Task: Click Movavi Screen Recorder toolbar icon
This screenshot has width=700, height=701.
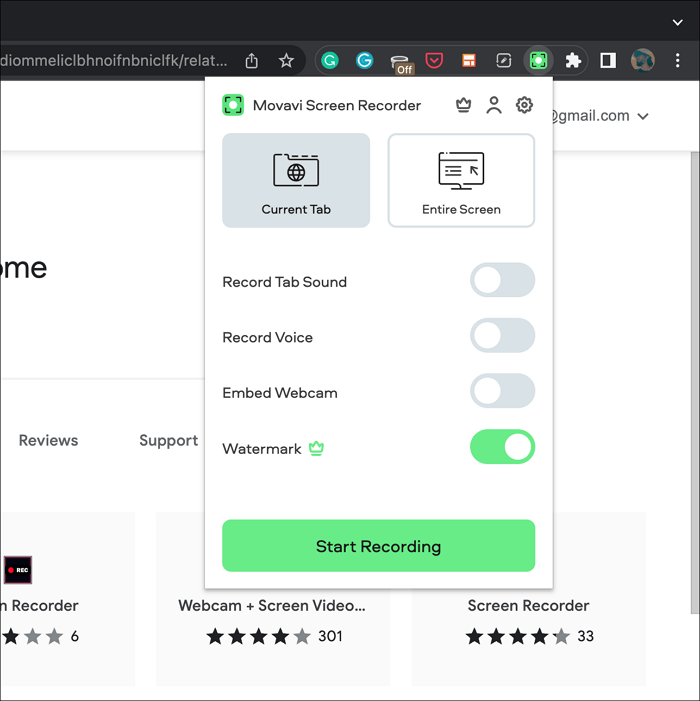Action: [x=538, y=60]
